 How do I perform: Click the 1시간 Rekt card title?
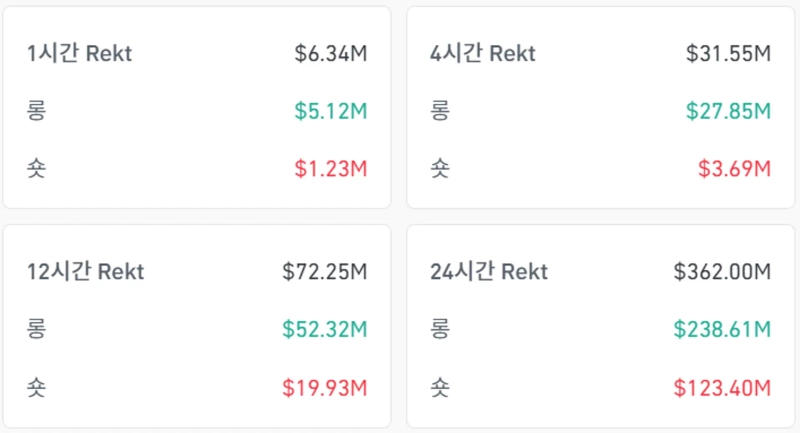coord(80,54)
